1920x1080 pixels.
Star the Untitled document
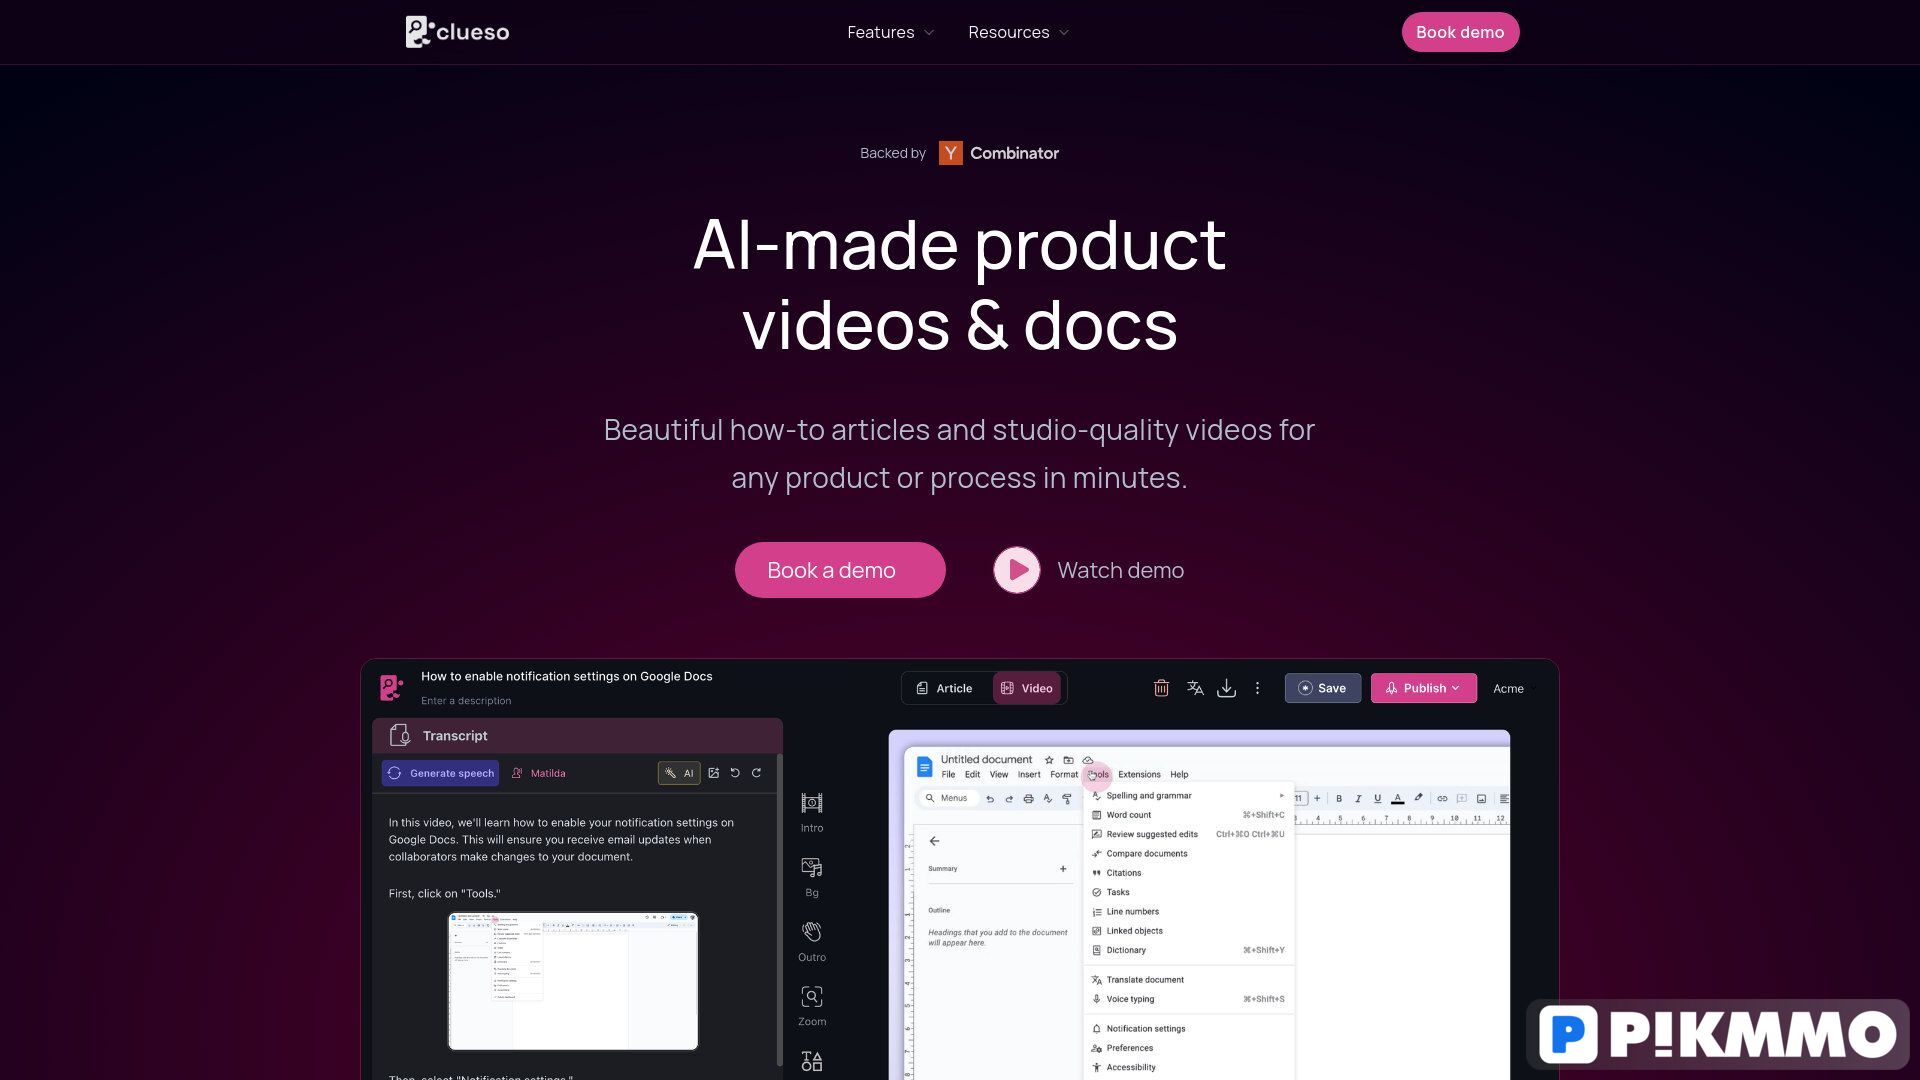coord(1049,760)
